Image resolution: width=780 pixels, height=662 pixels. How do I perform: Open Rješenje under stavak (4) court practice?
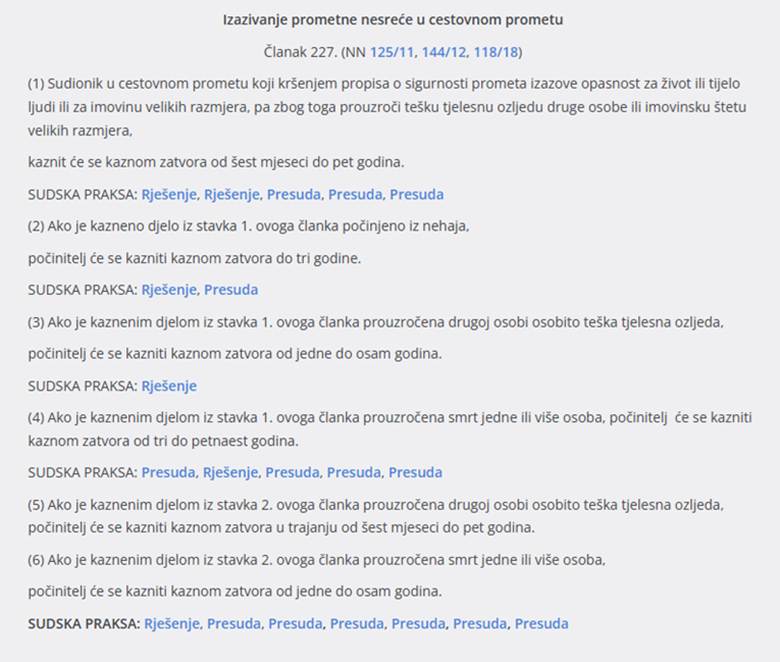tap(230, 472)
